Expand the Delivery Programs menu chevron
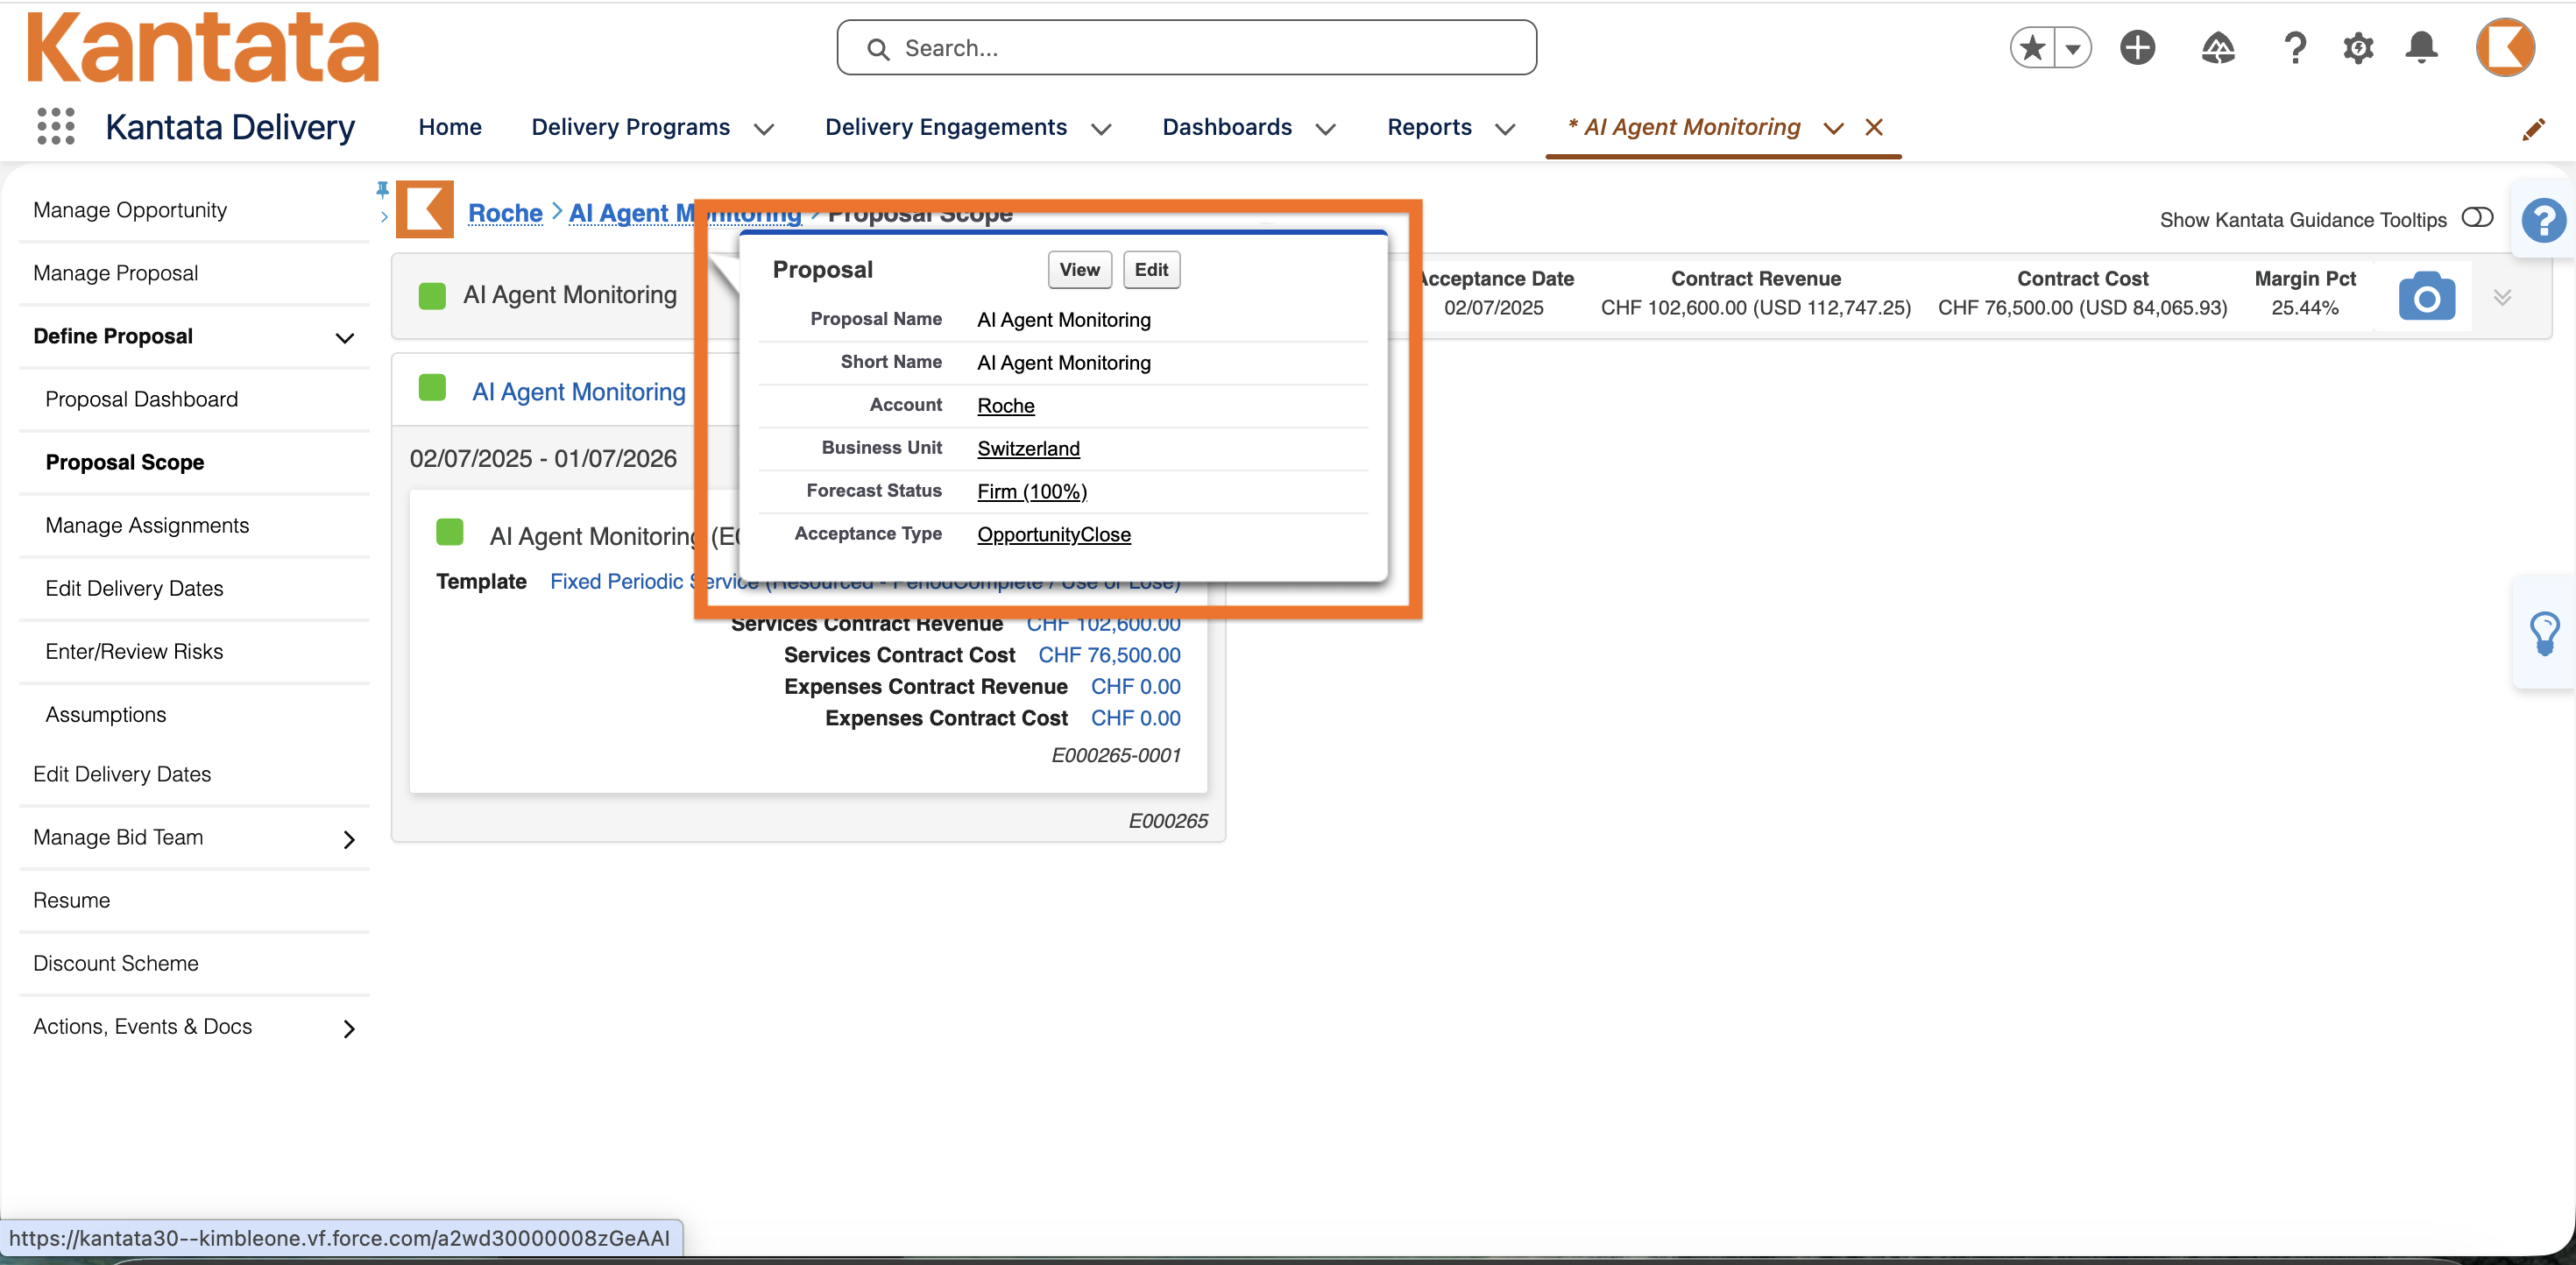This screenshot has width=2576, height=1265. click(x=764, y=129)
